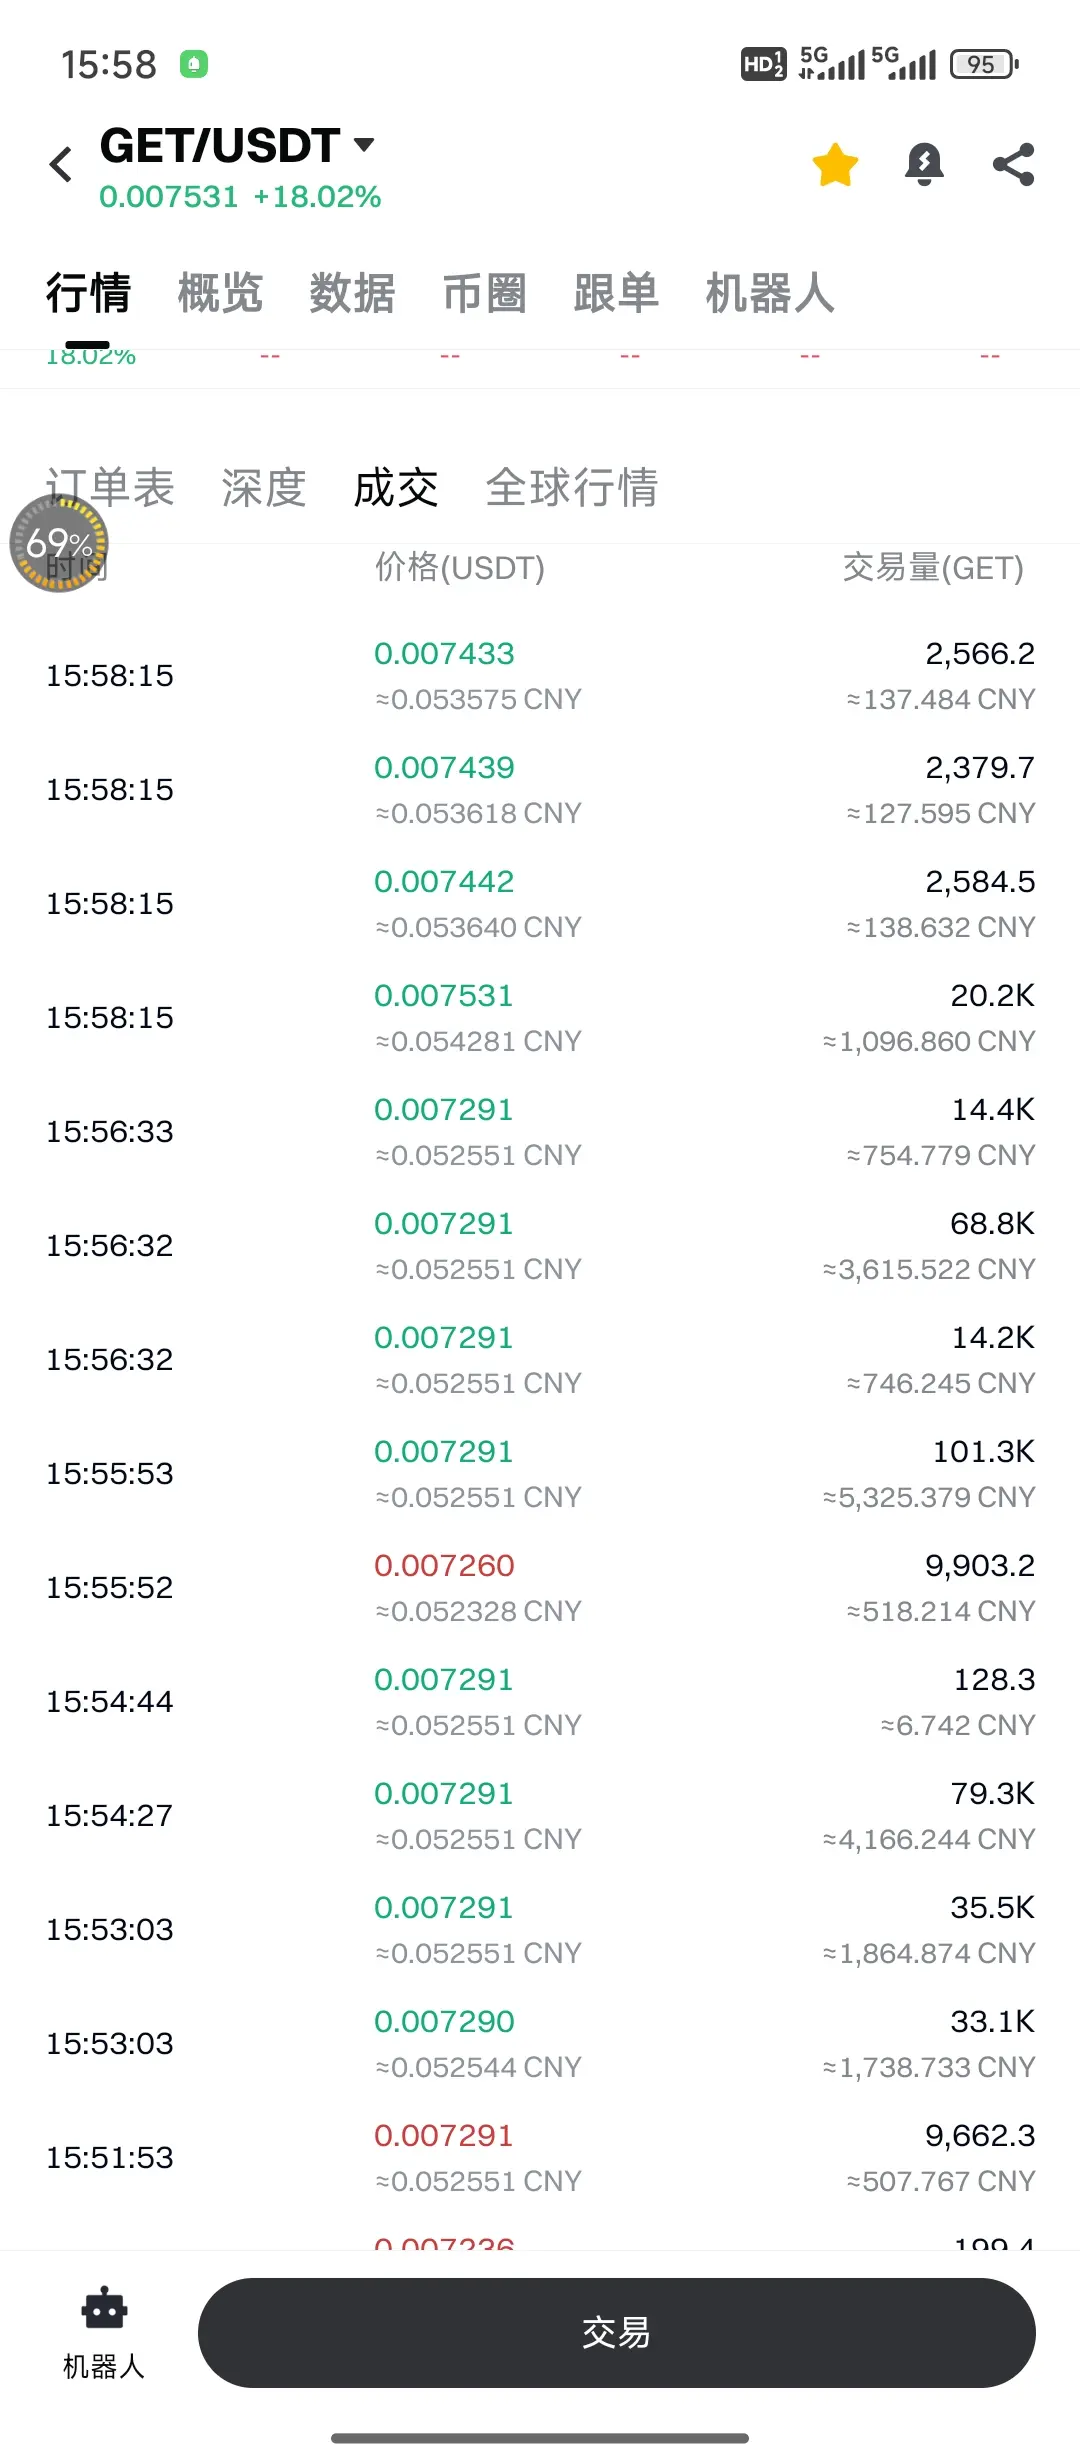Select the 机器人 top tab
Viewport: 1080px width, 2460px height.
click(x=770, y=293)
